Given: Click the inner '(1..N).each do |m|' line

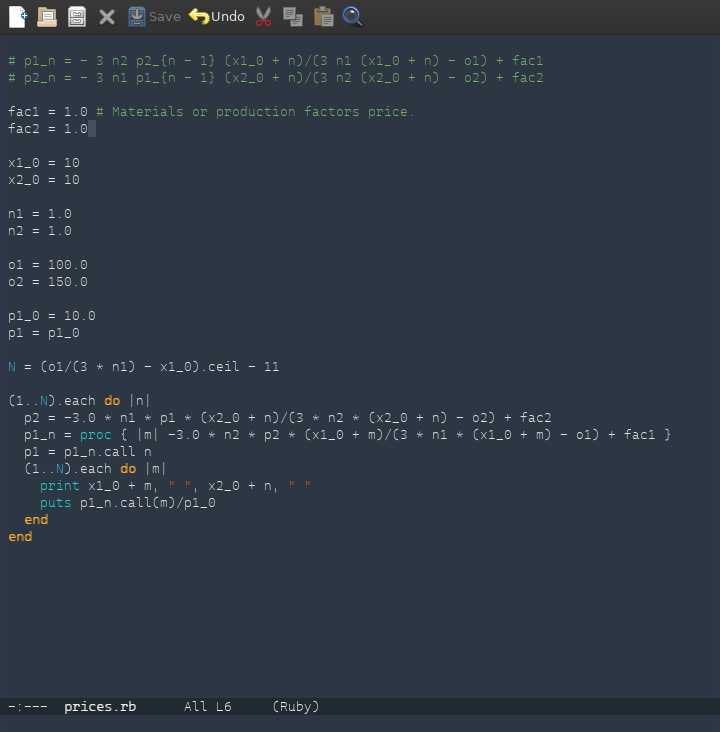Looking at the screenshot, I should click(95, 469).
